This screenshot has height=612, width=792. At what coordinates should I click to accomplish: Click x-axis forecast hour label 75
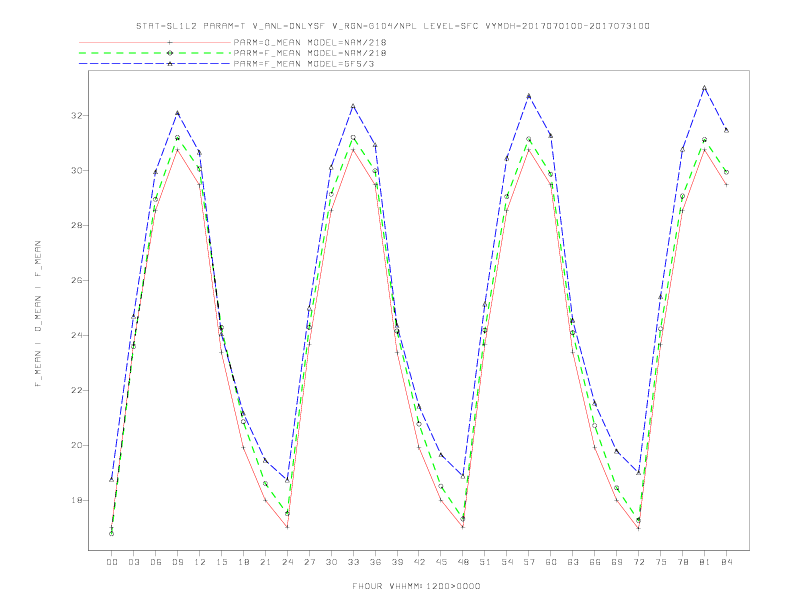click(x=661, y=562)
